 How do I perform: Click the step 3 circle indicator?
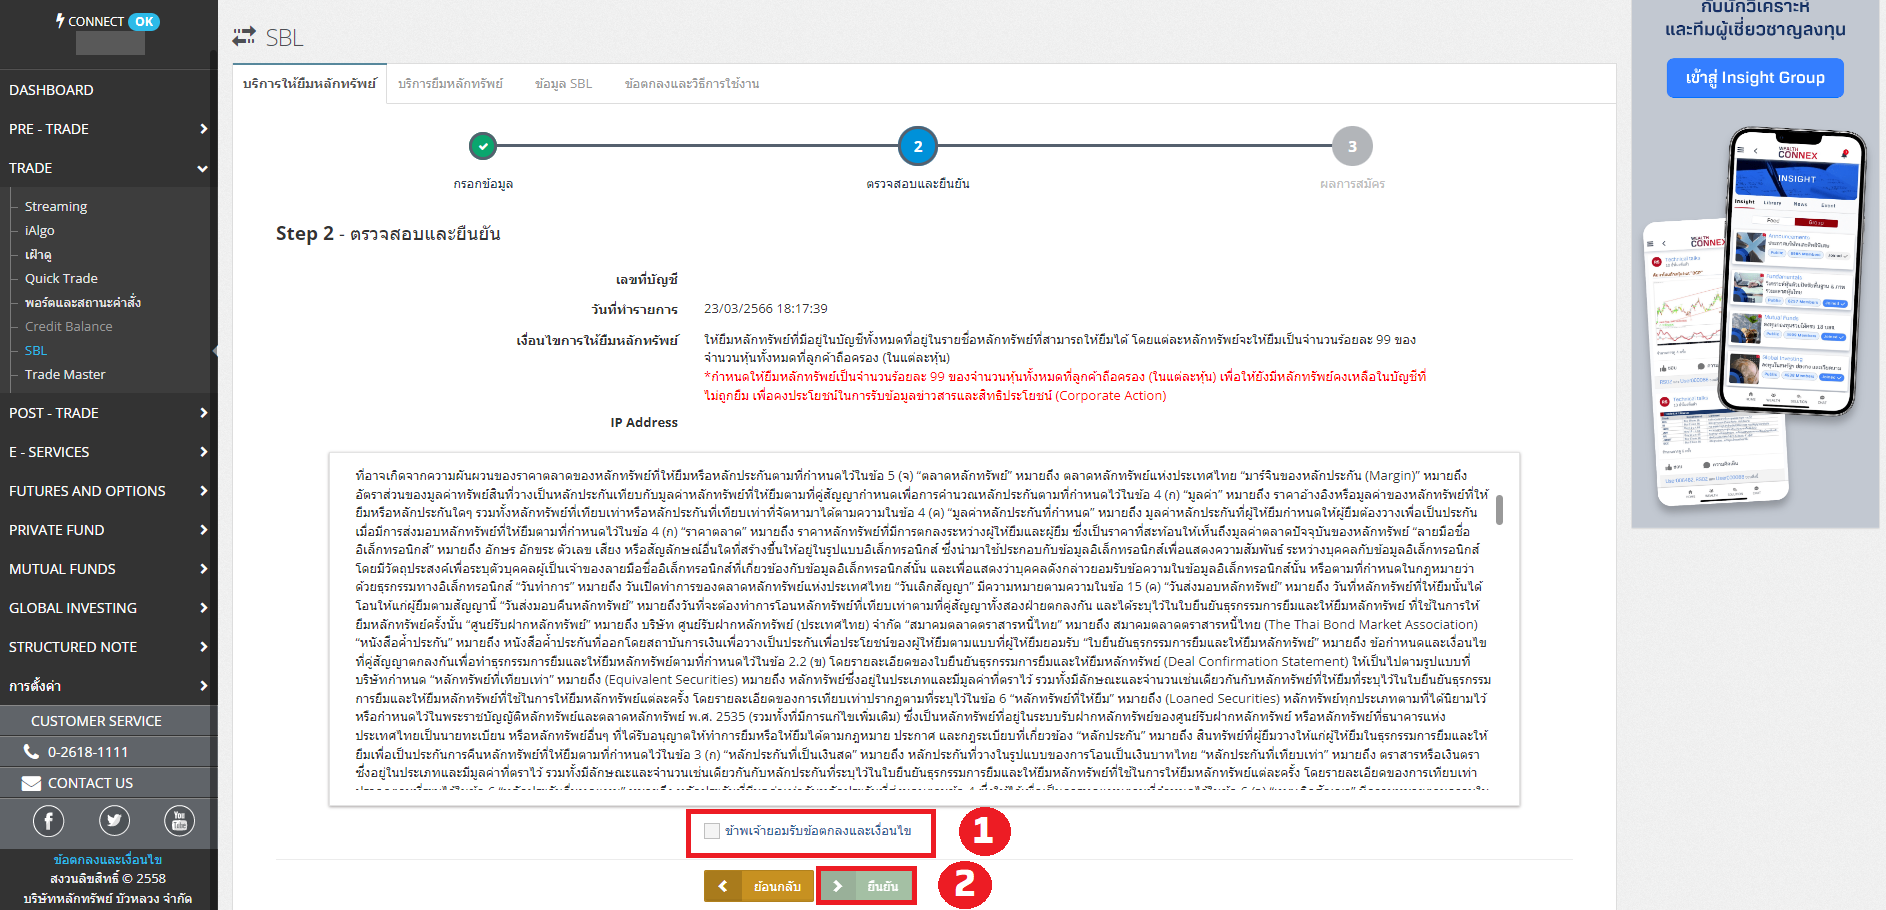1352,146
